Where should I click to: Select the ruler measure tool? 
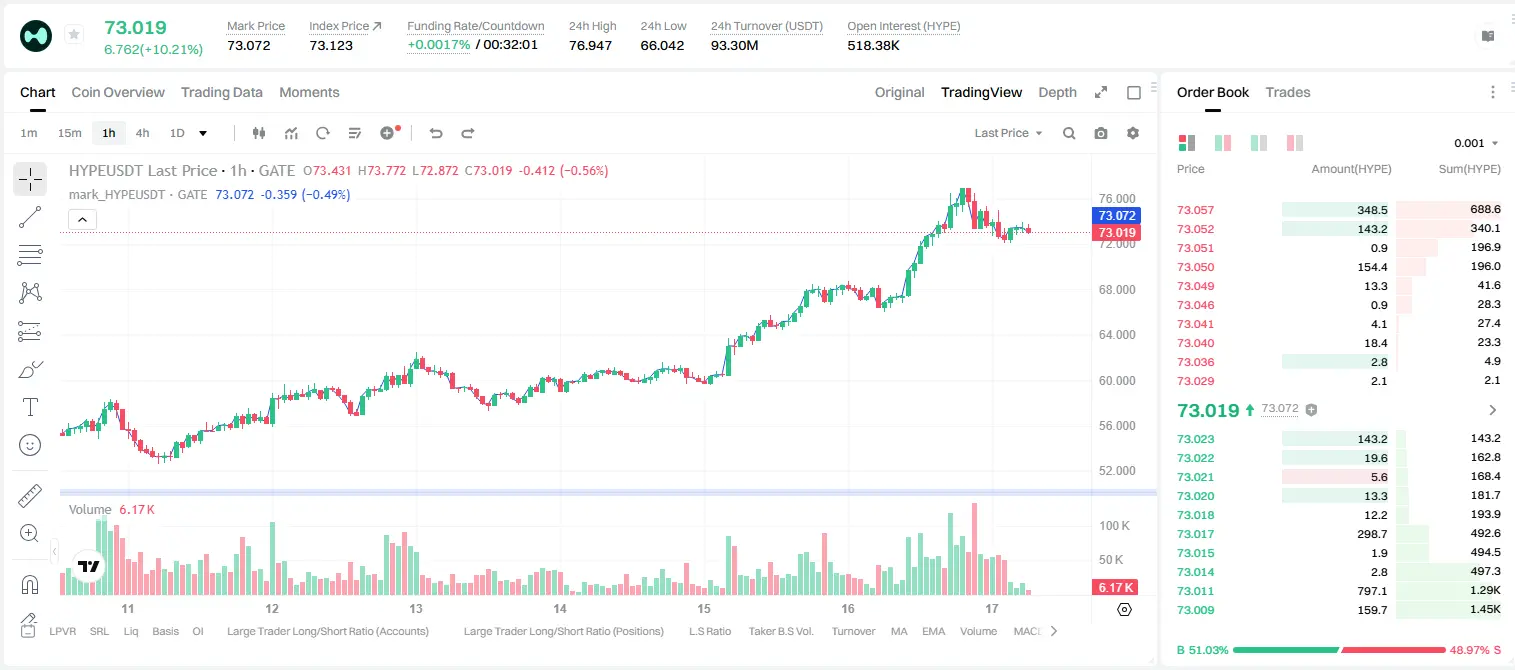(30, 495)
